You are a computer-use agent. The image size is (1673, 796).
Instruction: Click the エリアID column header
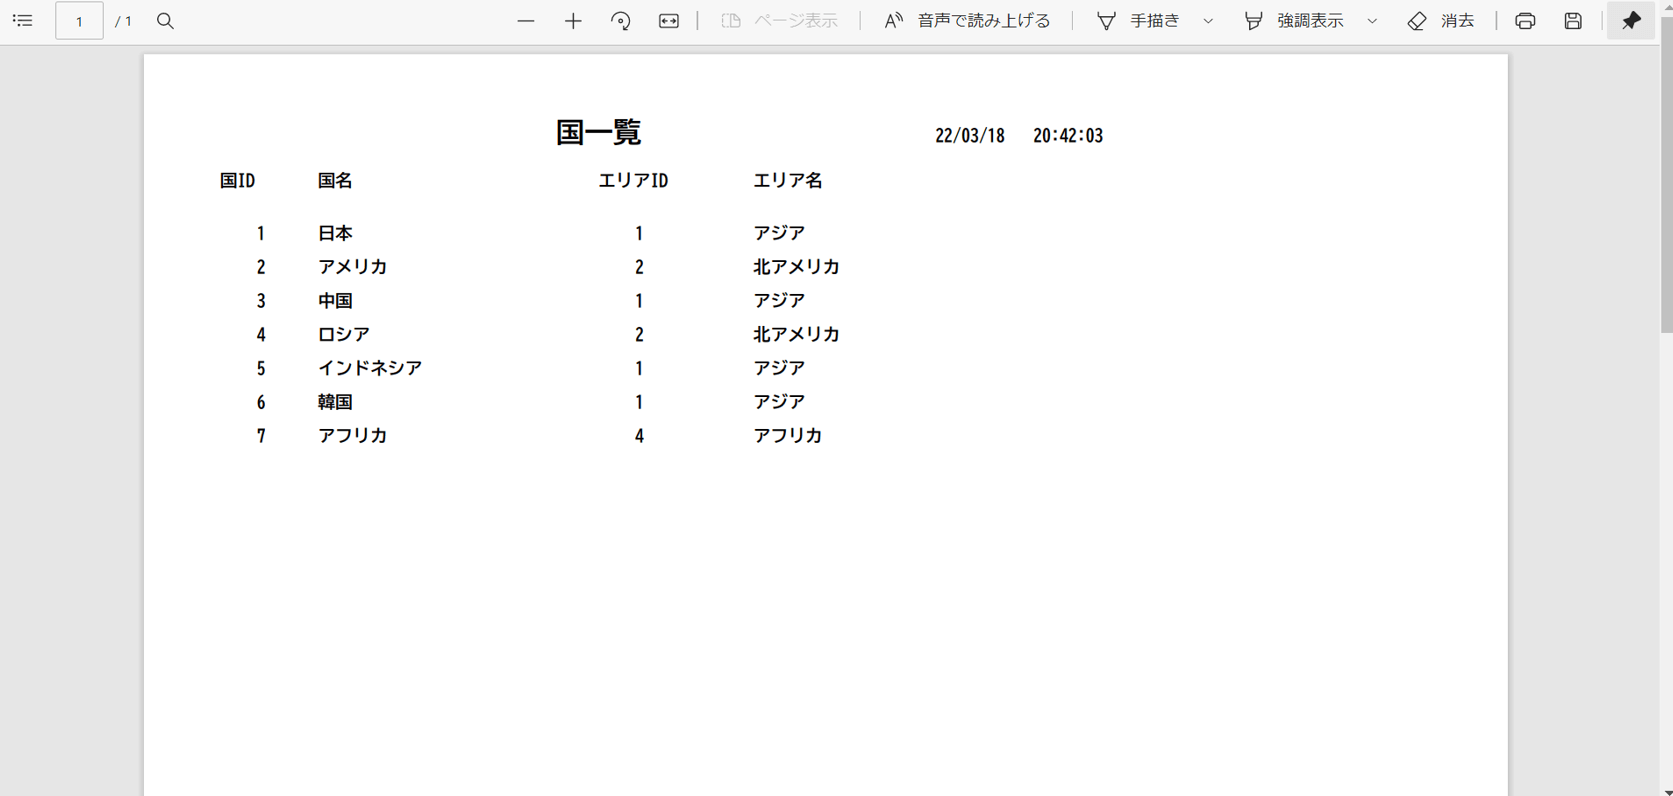click(x=633, y=181)
